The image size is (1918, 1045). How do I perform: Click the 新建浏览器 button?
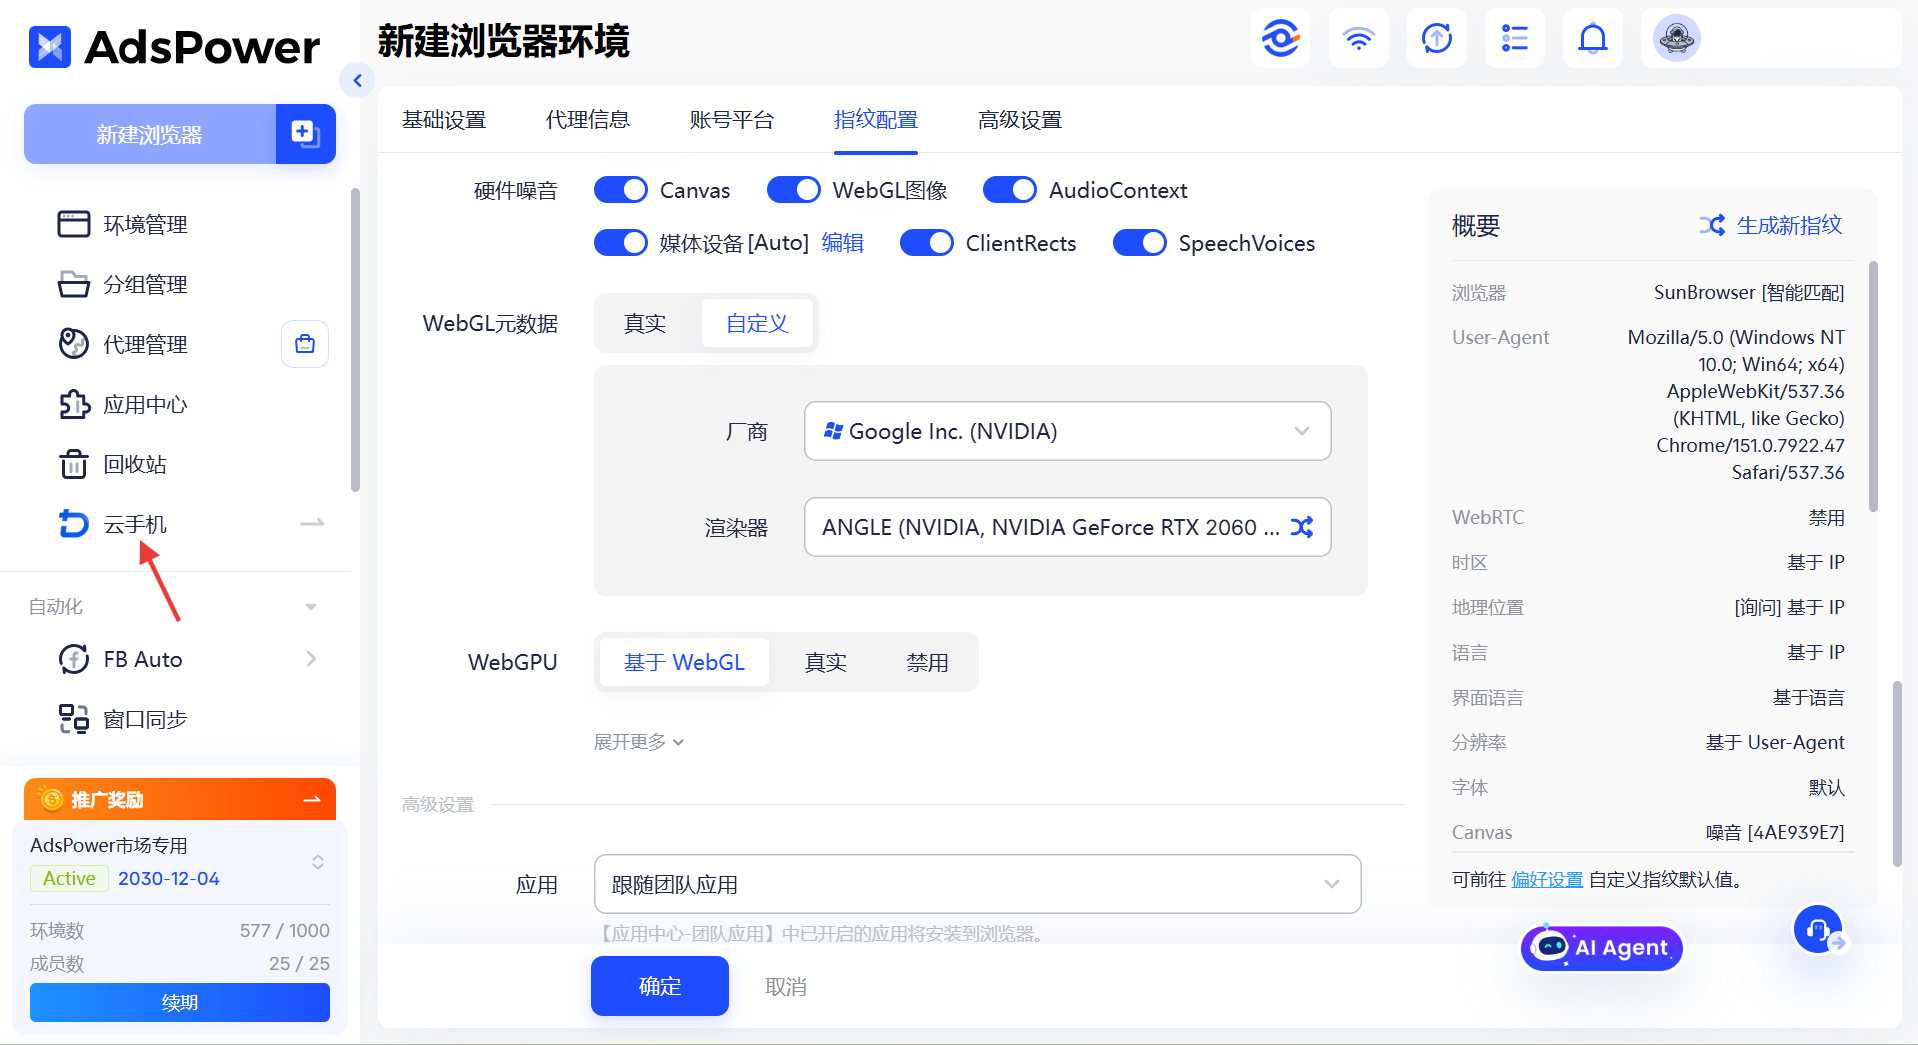tap(150, 134)
